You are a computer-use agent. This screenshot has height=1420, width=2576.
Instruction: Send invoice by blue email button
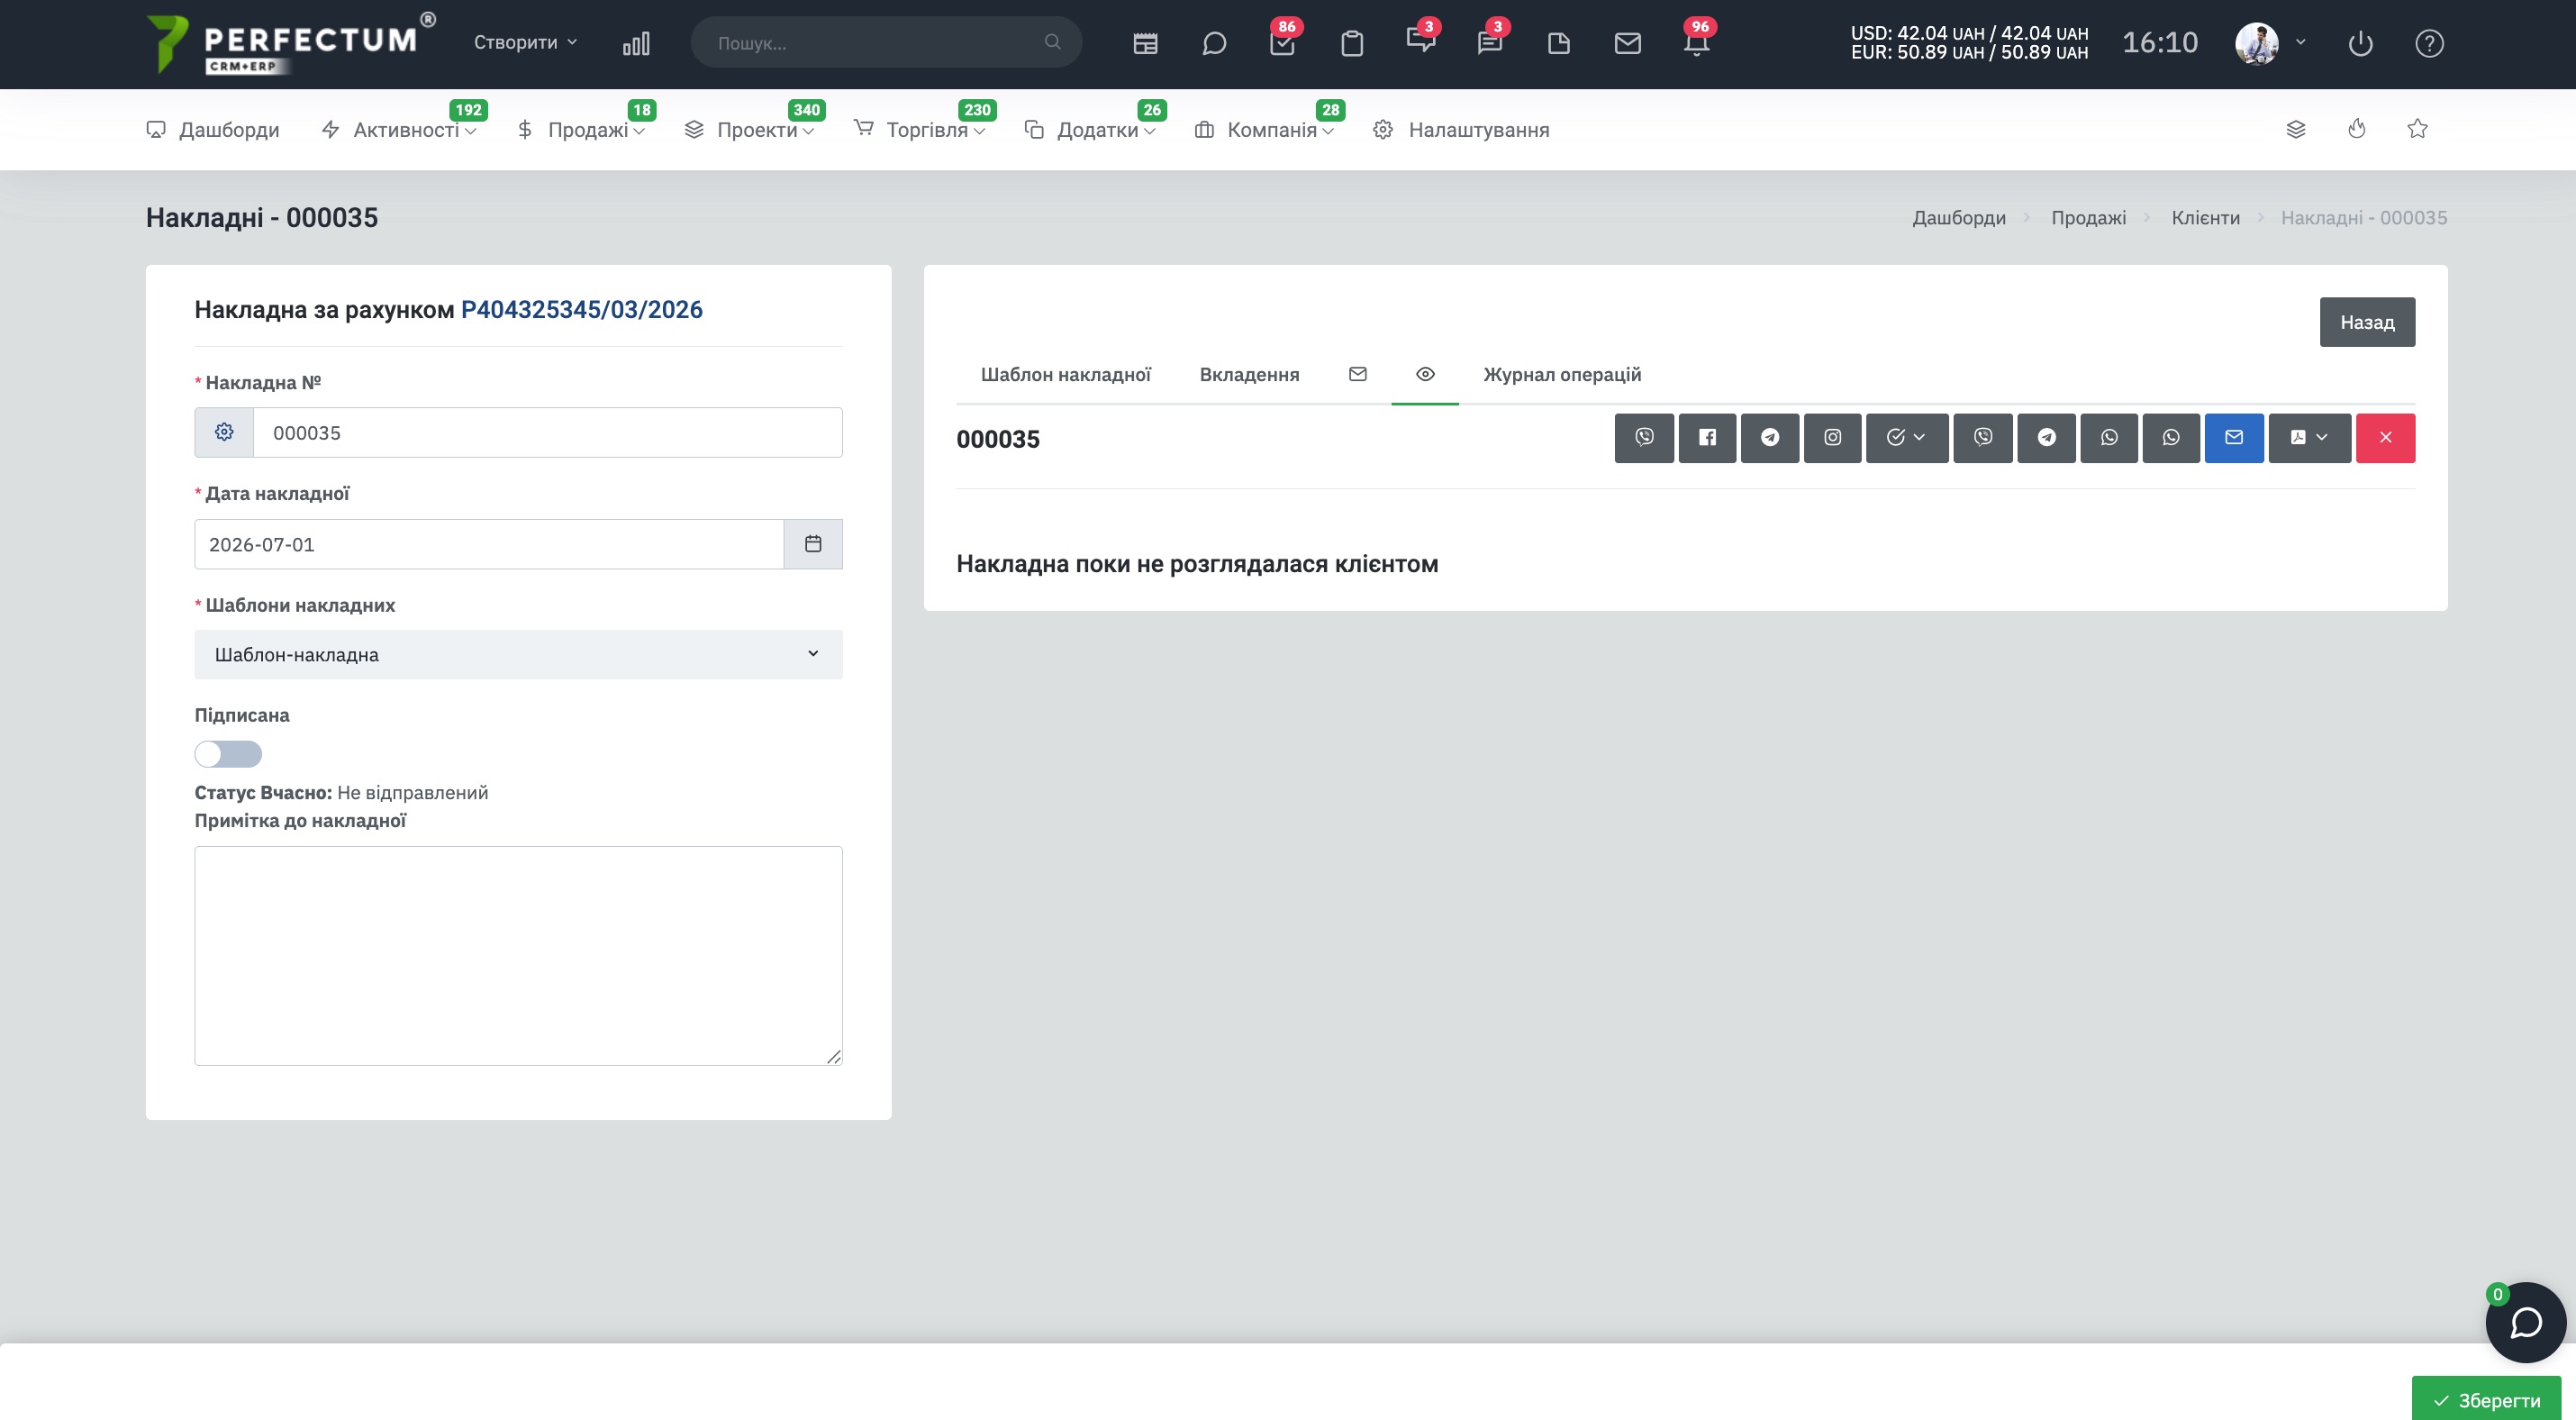(2234, 438)
